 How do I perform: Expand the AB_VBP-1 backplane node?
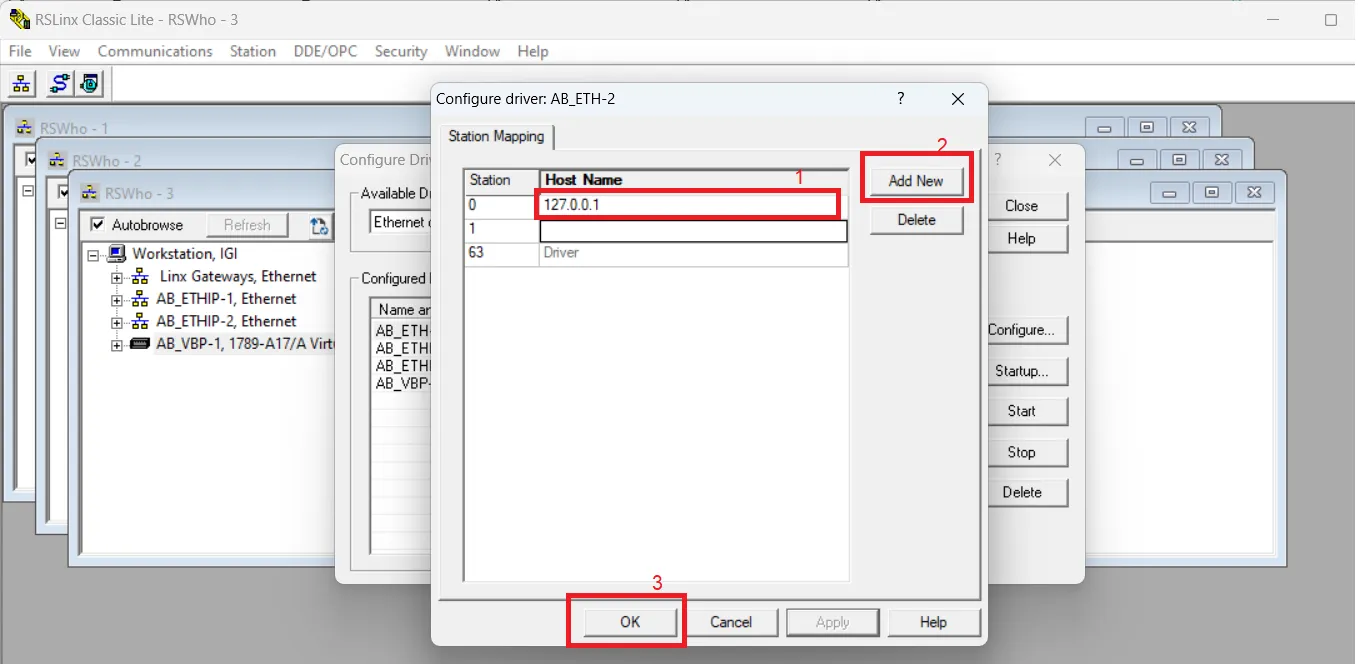point(117,345)
